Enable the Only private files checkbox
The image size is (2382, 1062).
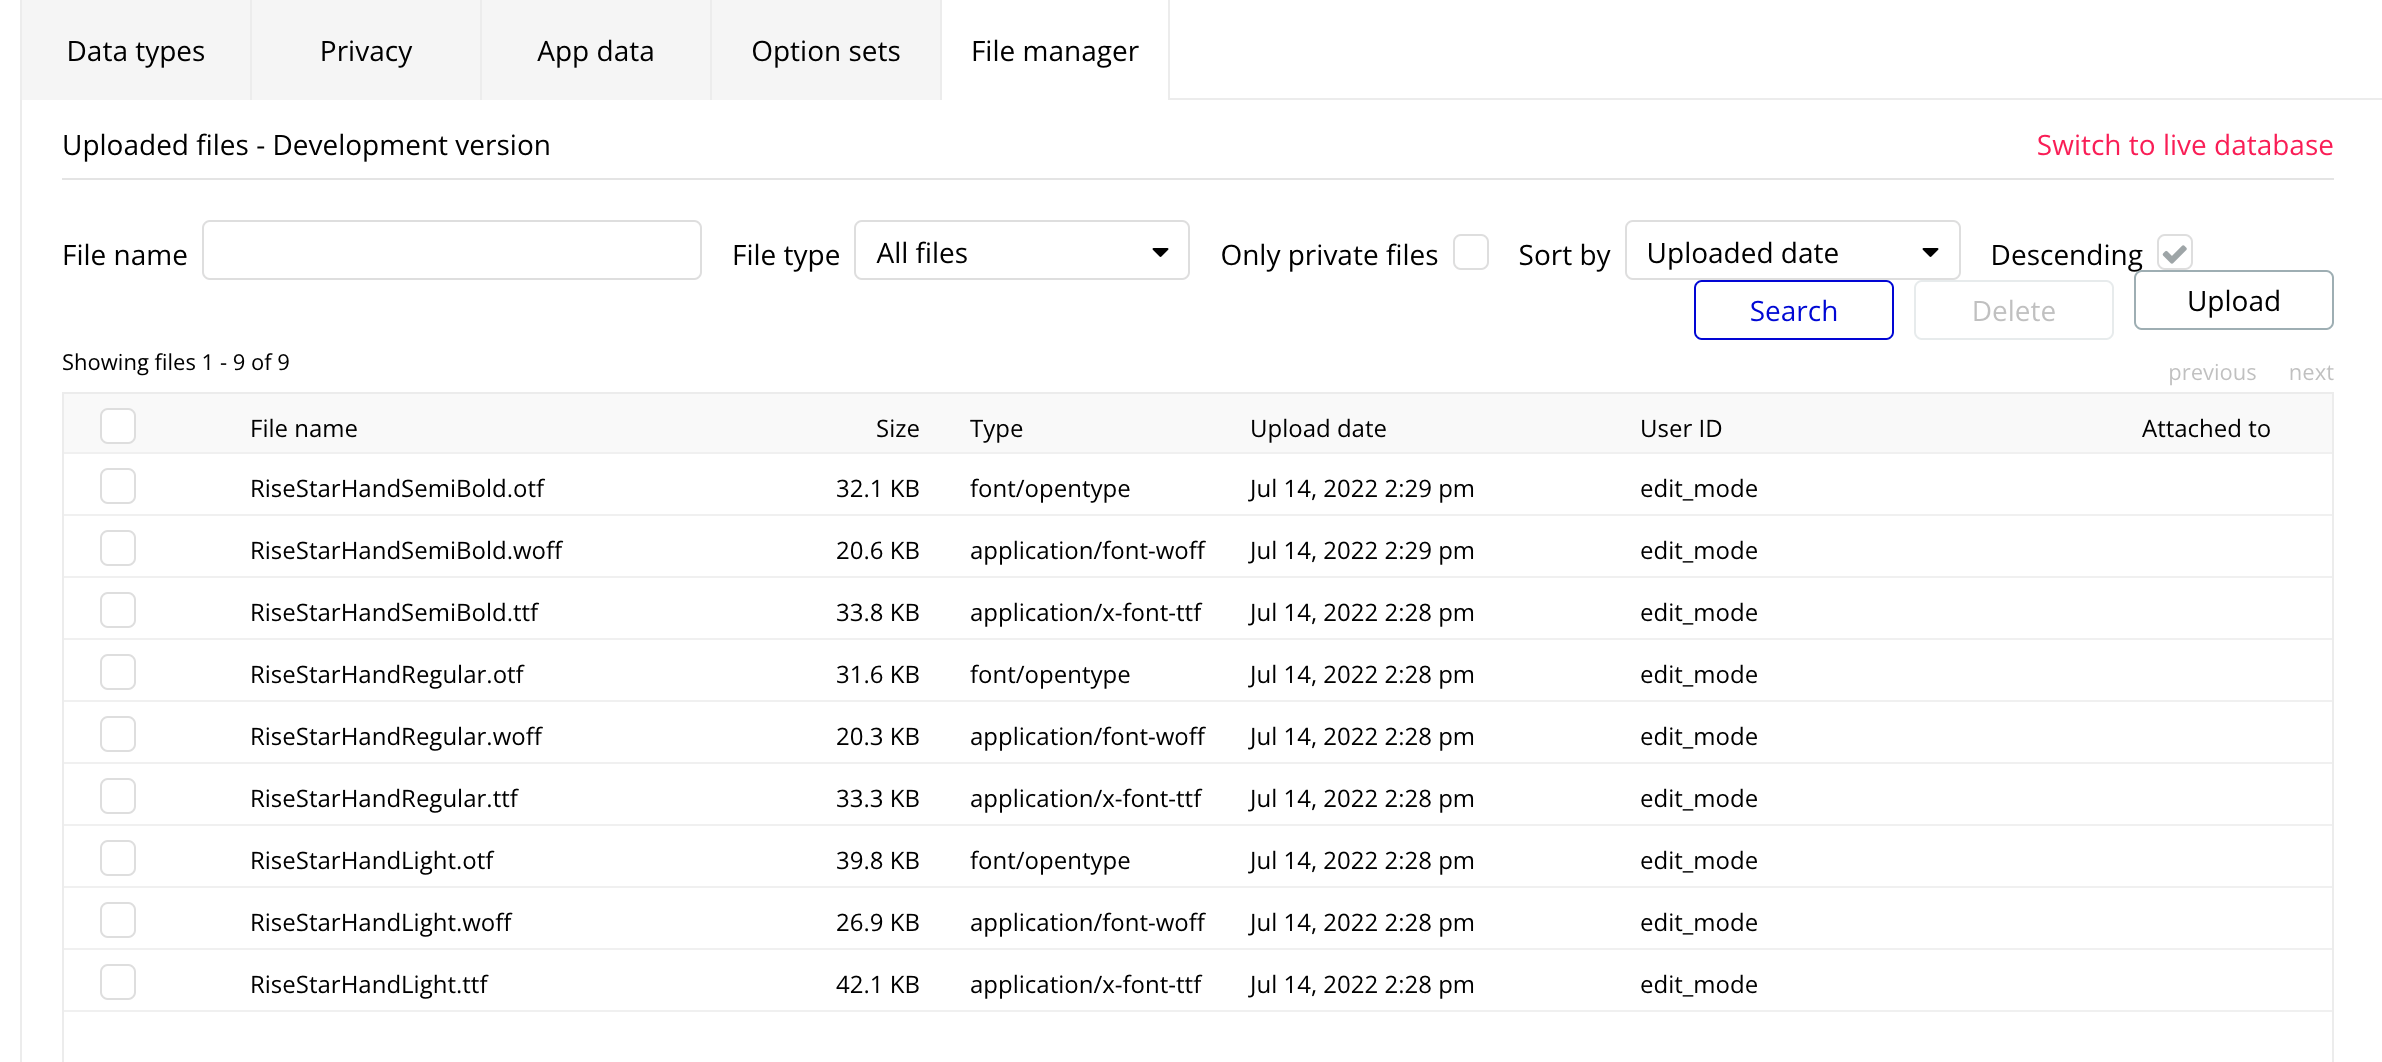click(x=1470, y=252)
